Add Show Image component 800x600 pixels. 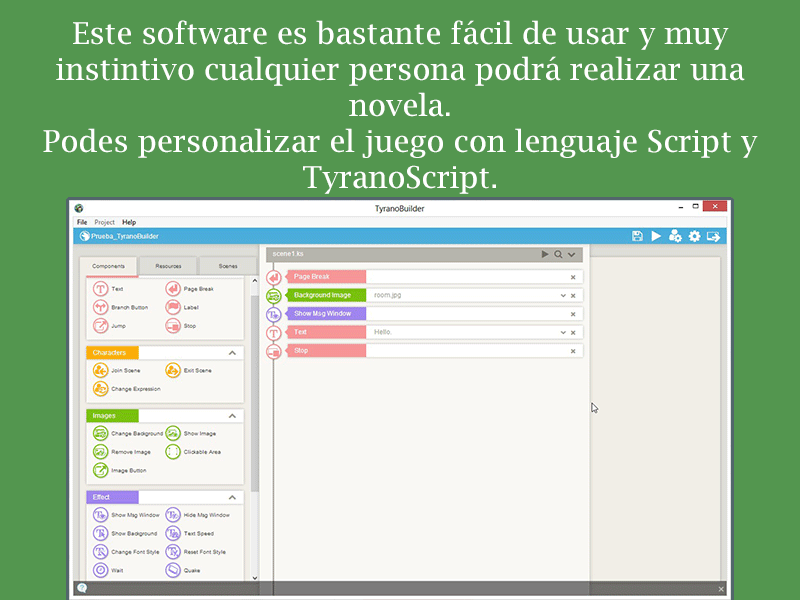[191, 433]
